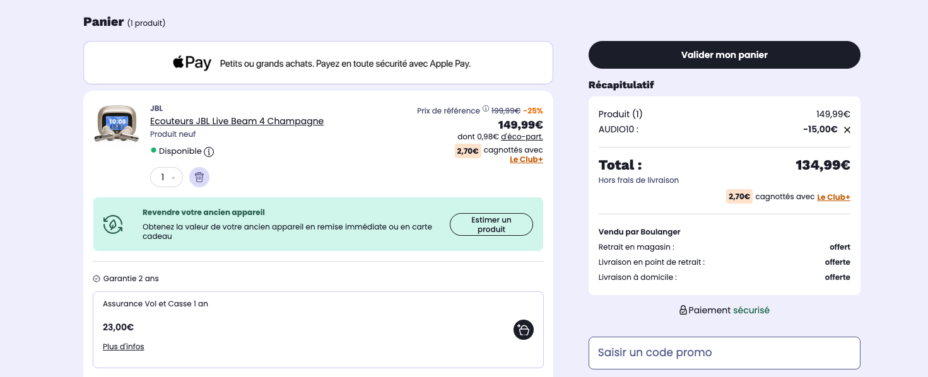Click the checkmark icon beside Garantie 2 ans
Screen dimensions: 928x377
click(96, 279)
